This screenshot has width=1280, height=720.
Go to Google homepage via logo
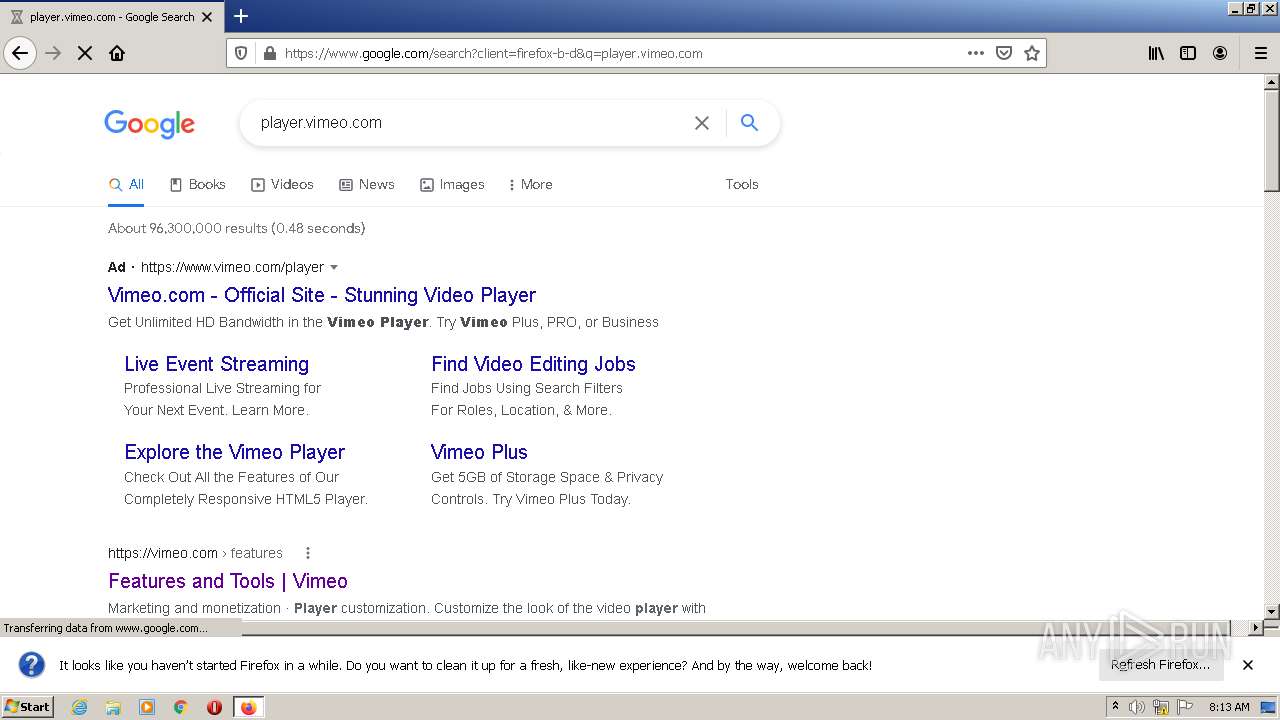150,124
